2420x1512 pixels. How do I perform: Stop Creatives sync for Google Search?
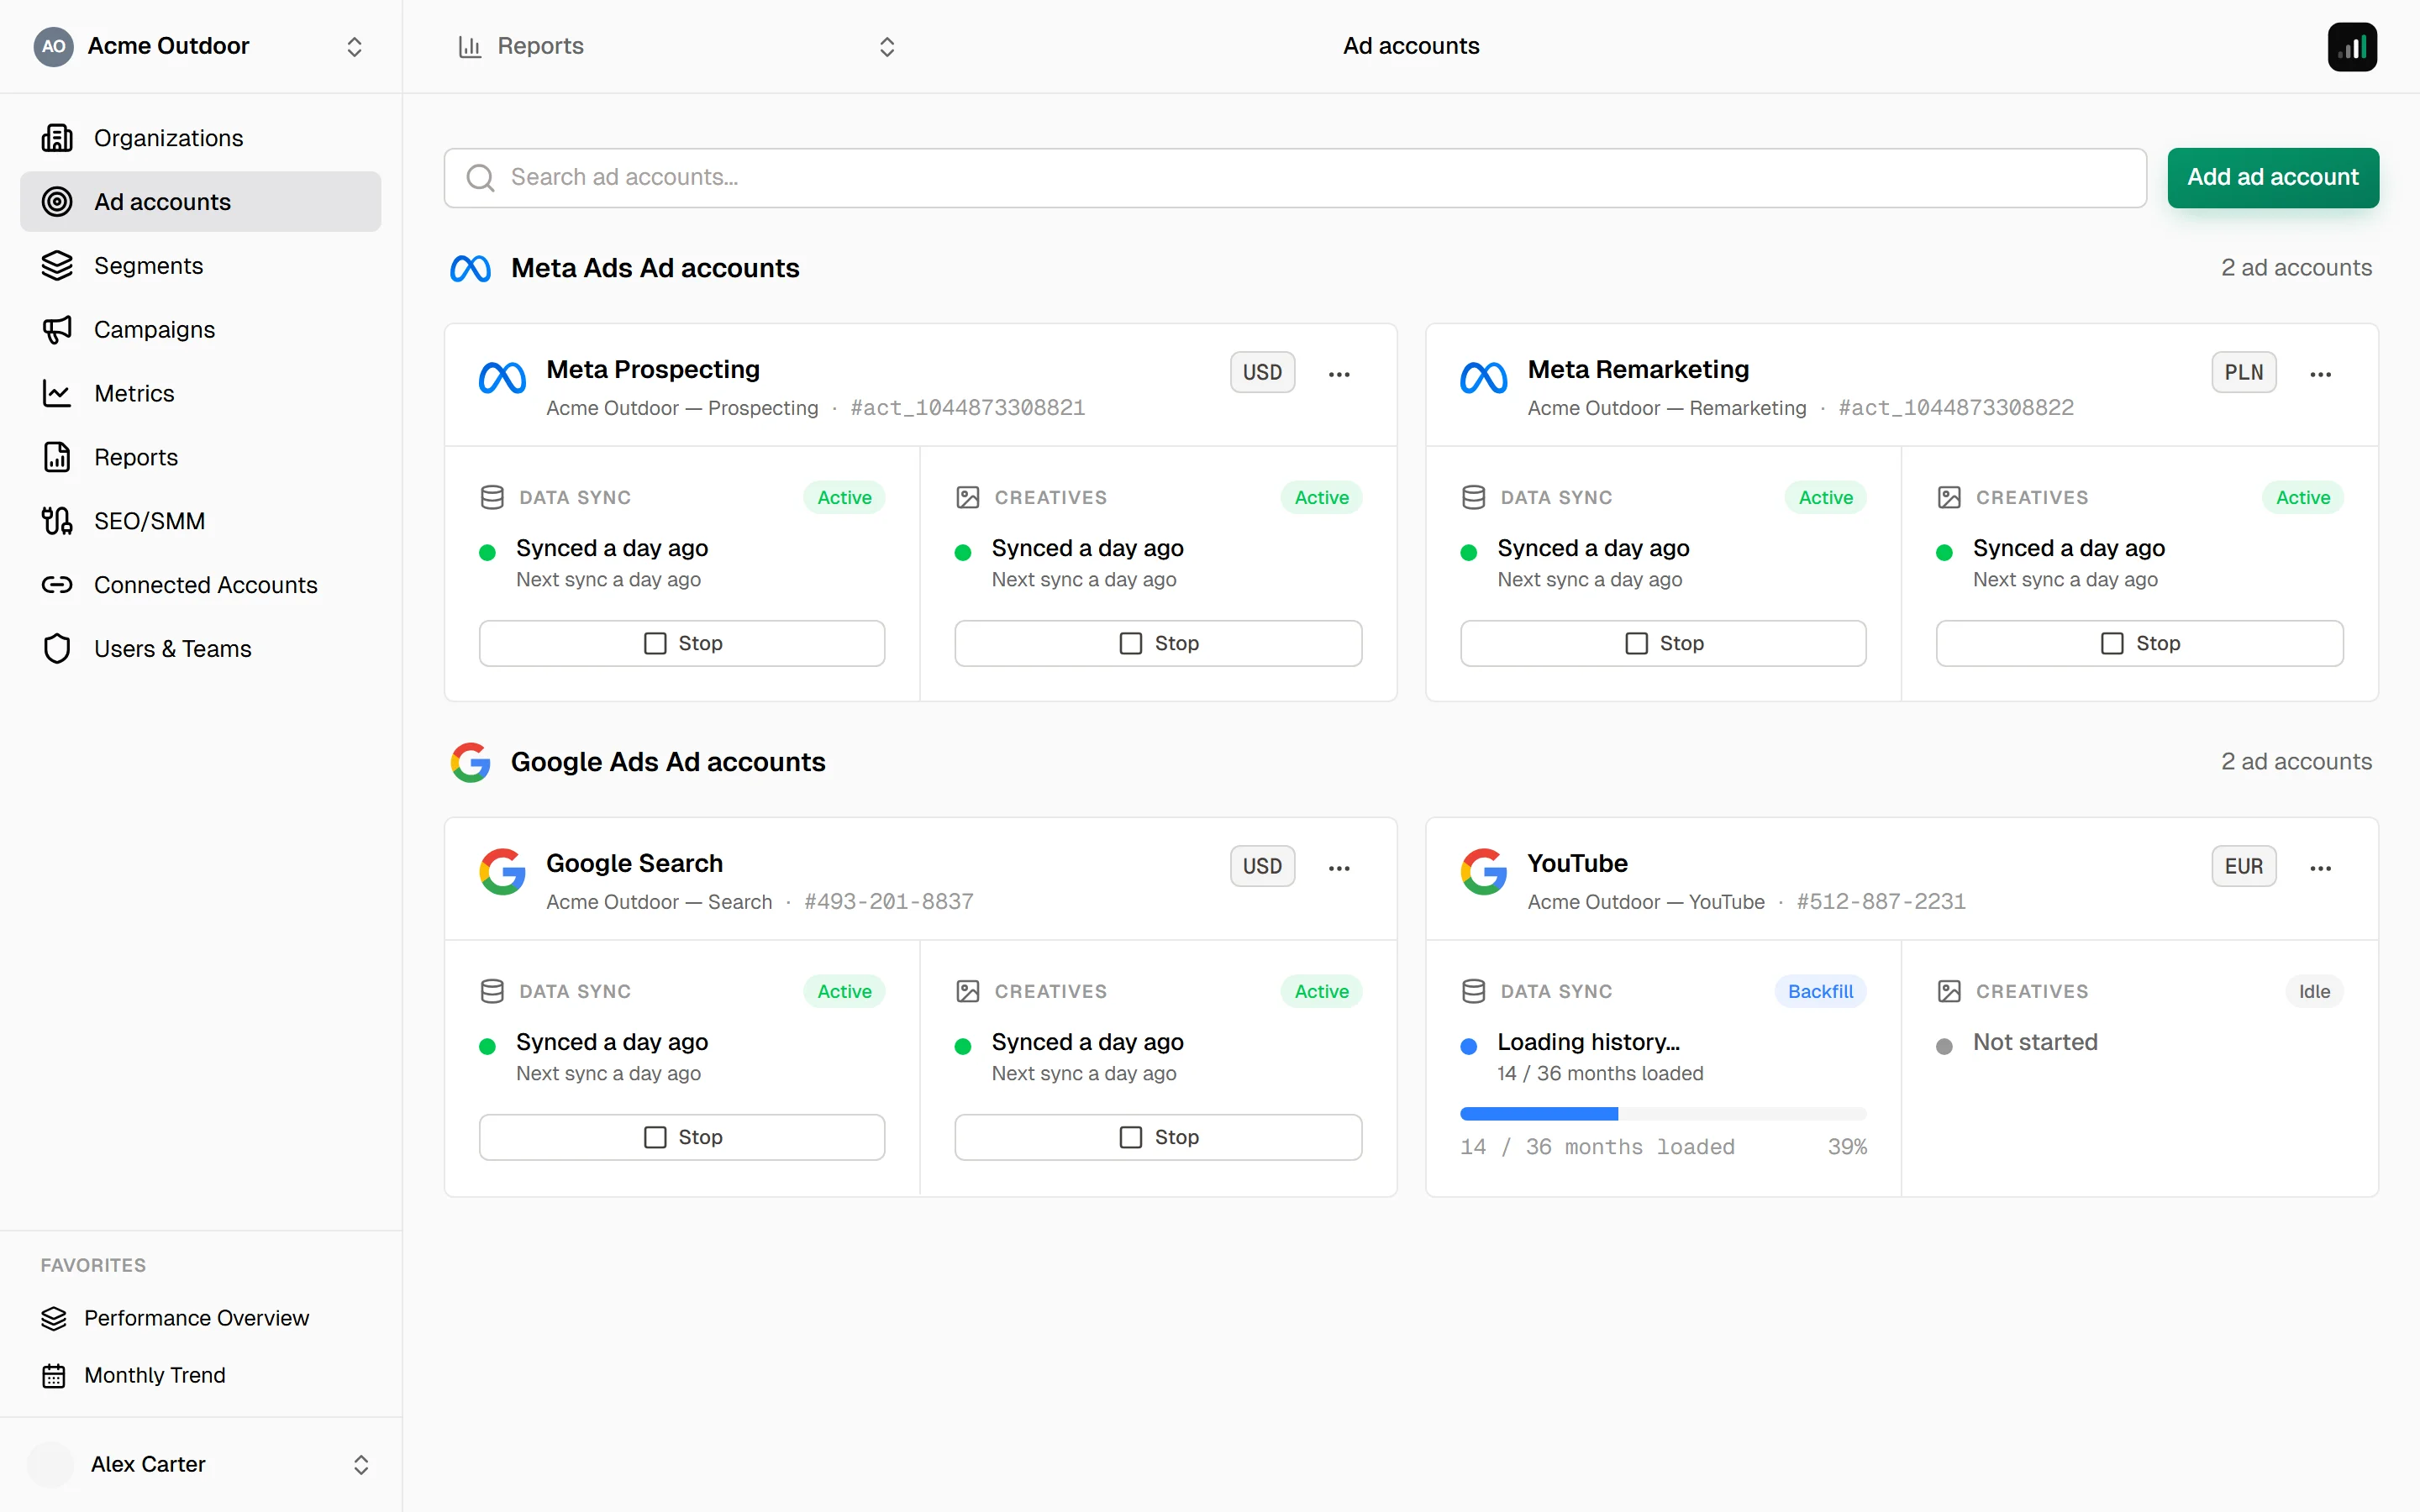coord(1158,1137)
